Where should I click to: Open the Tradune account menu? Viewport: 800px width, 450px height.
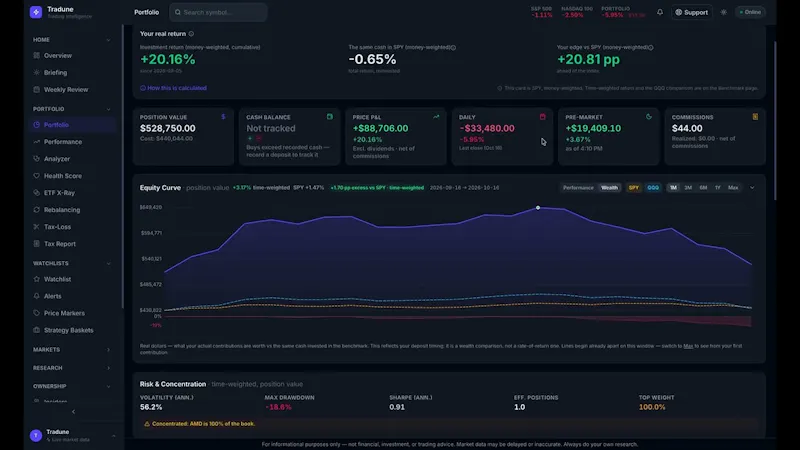pos(72,435)
